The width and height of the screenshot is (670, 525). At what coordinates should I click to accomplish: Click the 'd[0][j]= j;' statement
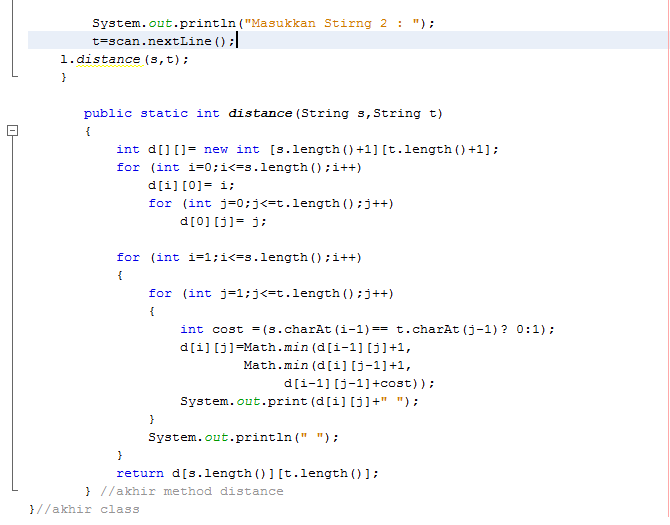(223, 221)
